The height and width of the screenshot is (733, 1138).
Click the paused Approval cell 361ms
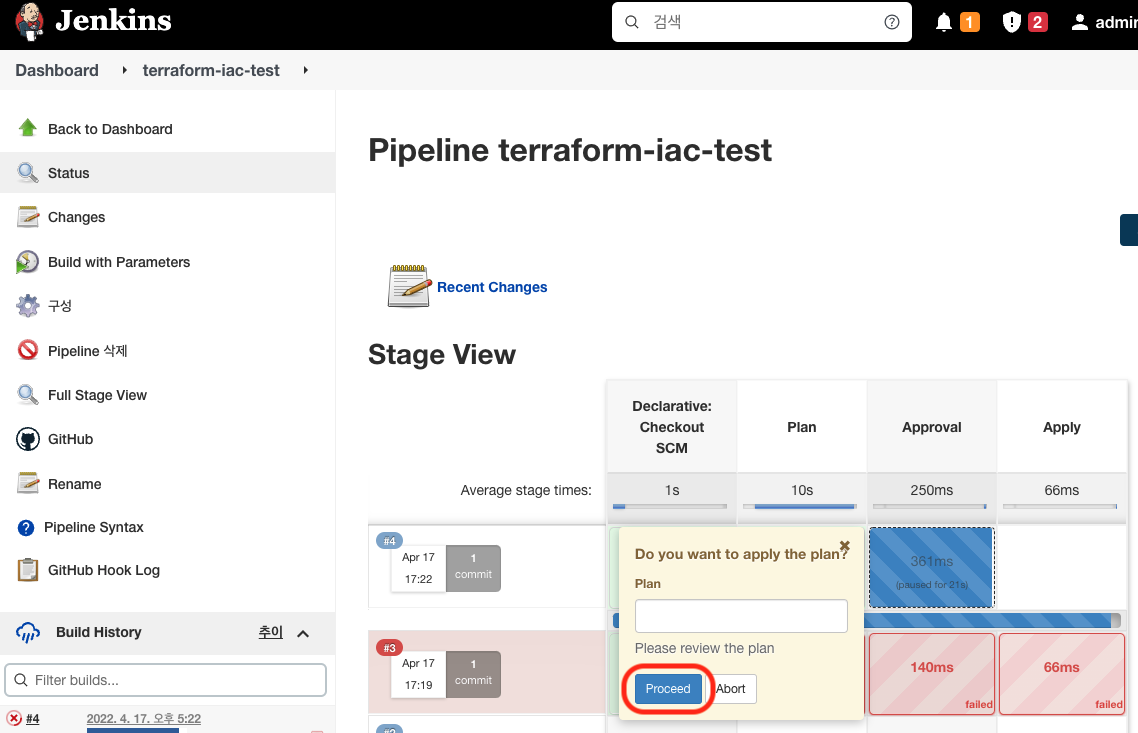tap(932, 568)
